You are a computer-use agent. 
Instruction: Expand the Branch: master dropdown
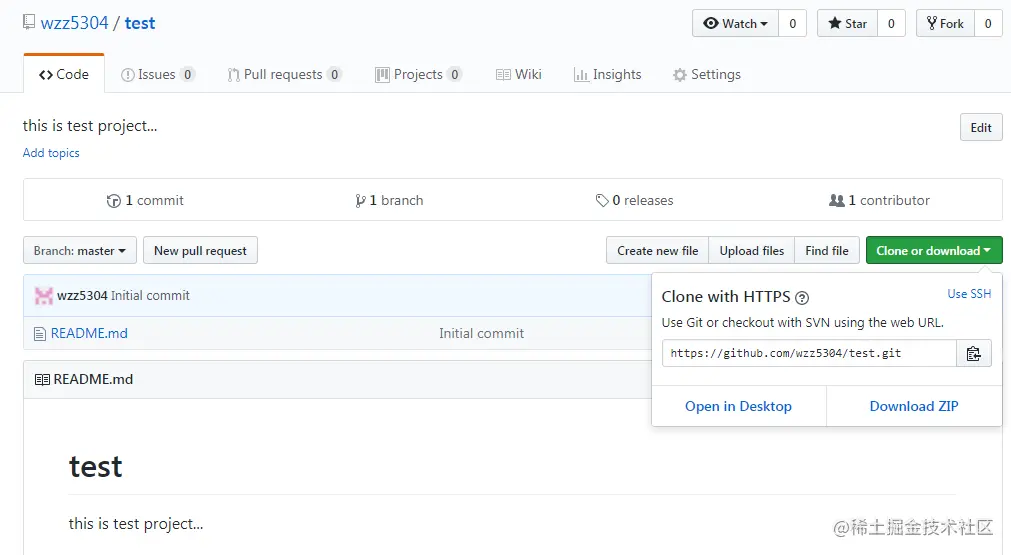tap(80, 250)
